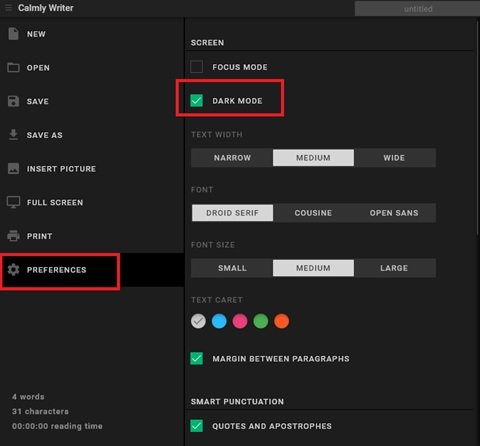Select INSERT PICTURE menu entry
The width and height of the screenshot is (480, 446).
(92, 169)
